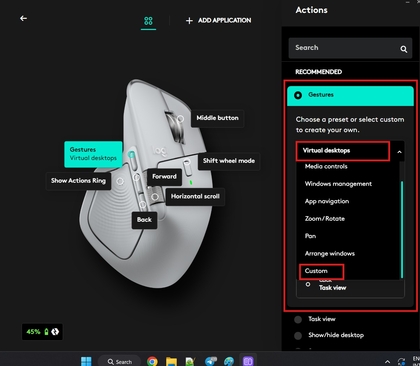This screenshot has height=366, width=420.
Task: Go back using the left arrow
Action: point(23,18)
